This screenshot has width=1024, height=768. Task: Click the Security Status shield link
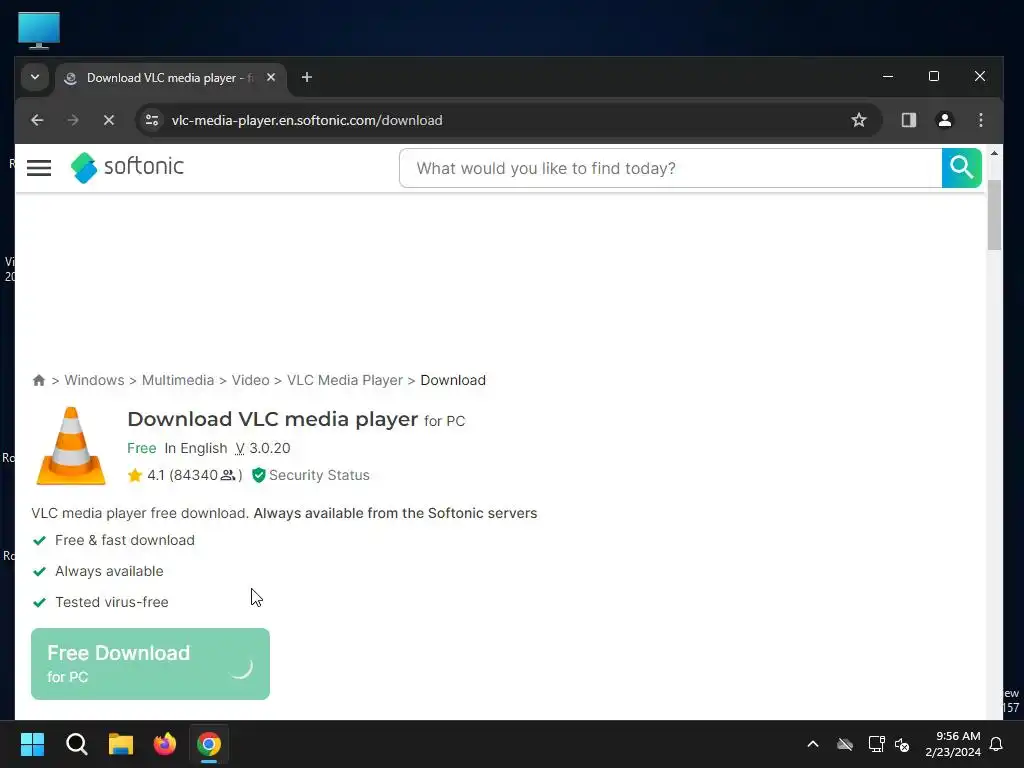[x=311, y=475]
